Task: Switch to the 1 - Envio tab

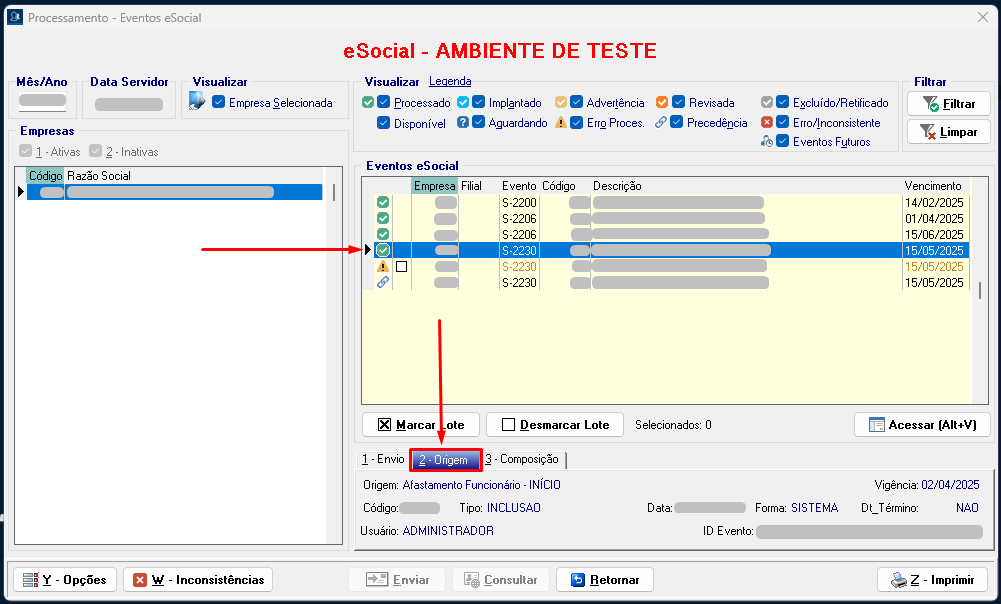Action: point(383,460)
